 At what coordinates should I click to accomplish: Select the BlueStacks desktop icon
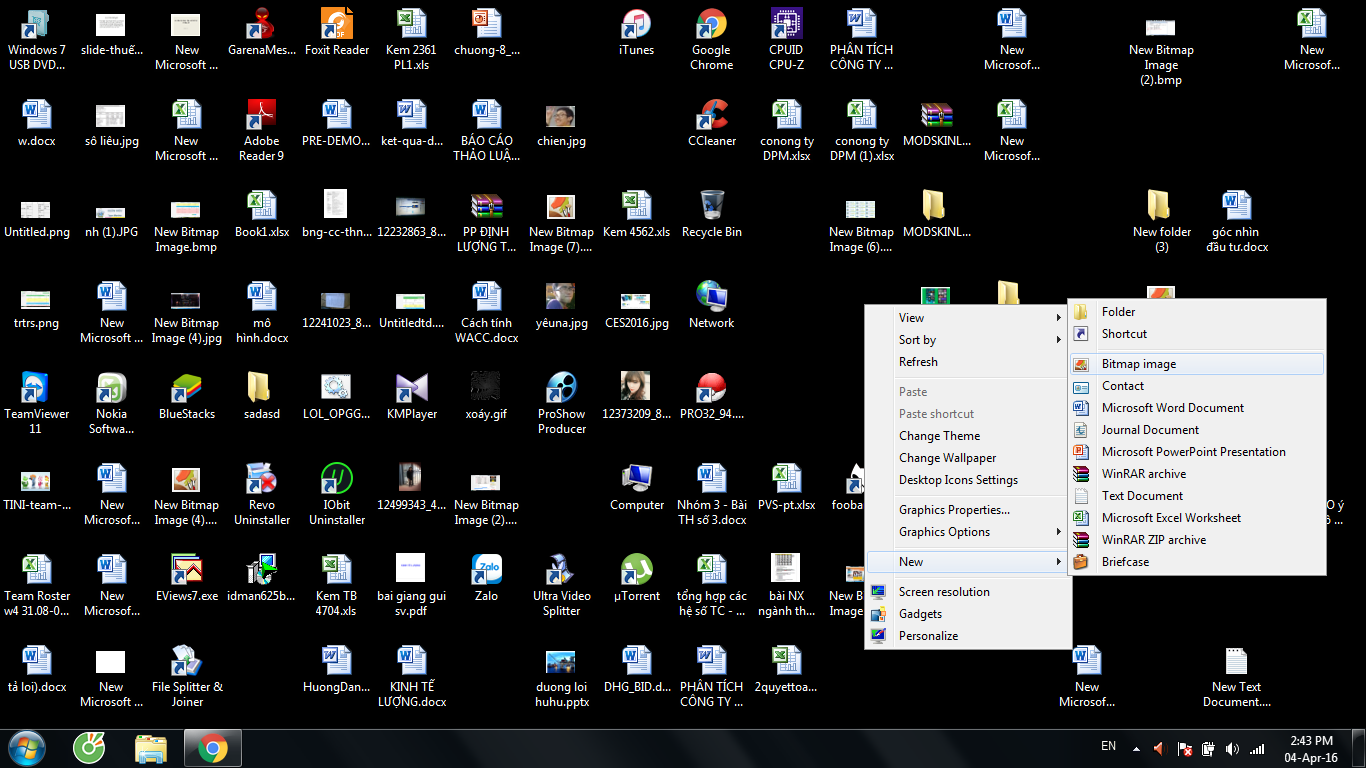(x=187, y=397)
